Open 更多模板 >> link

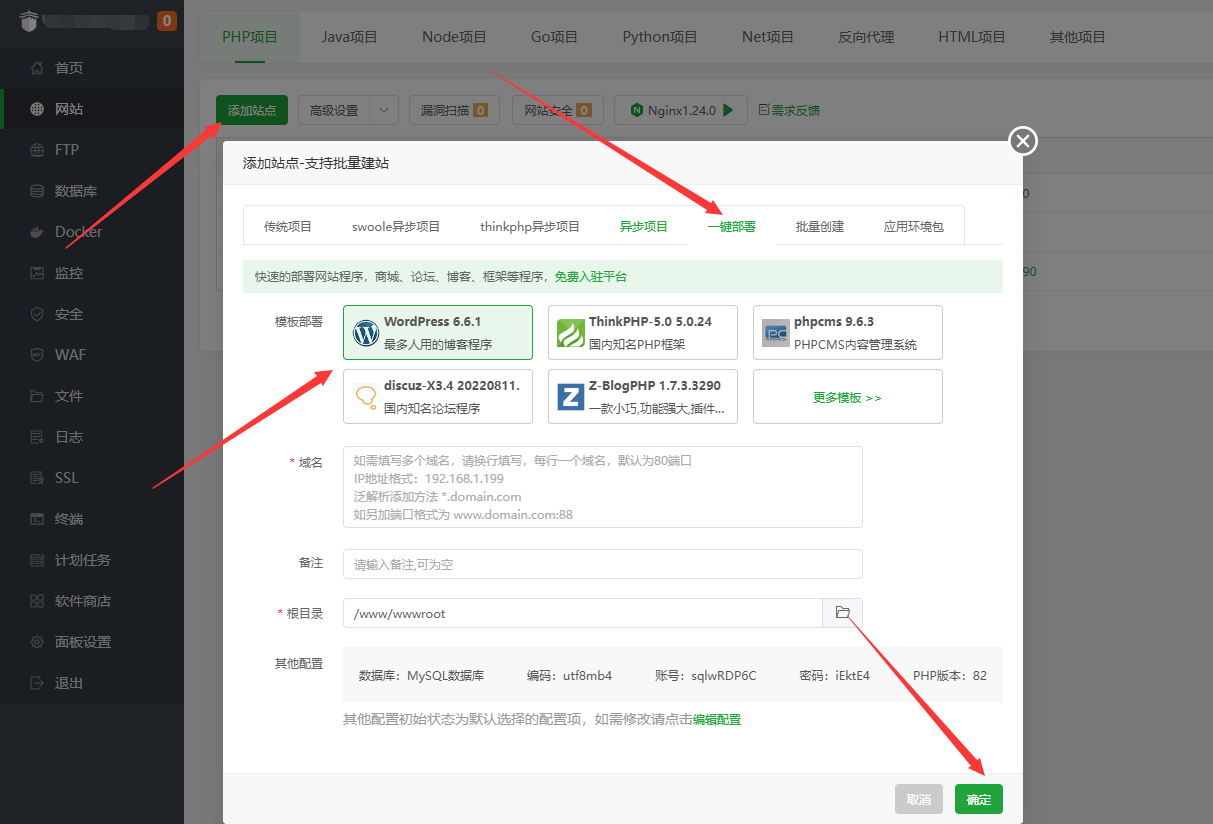click(848, 397)
